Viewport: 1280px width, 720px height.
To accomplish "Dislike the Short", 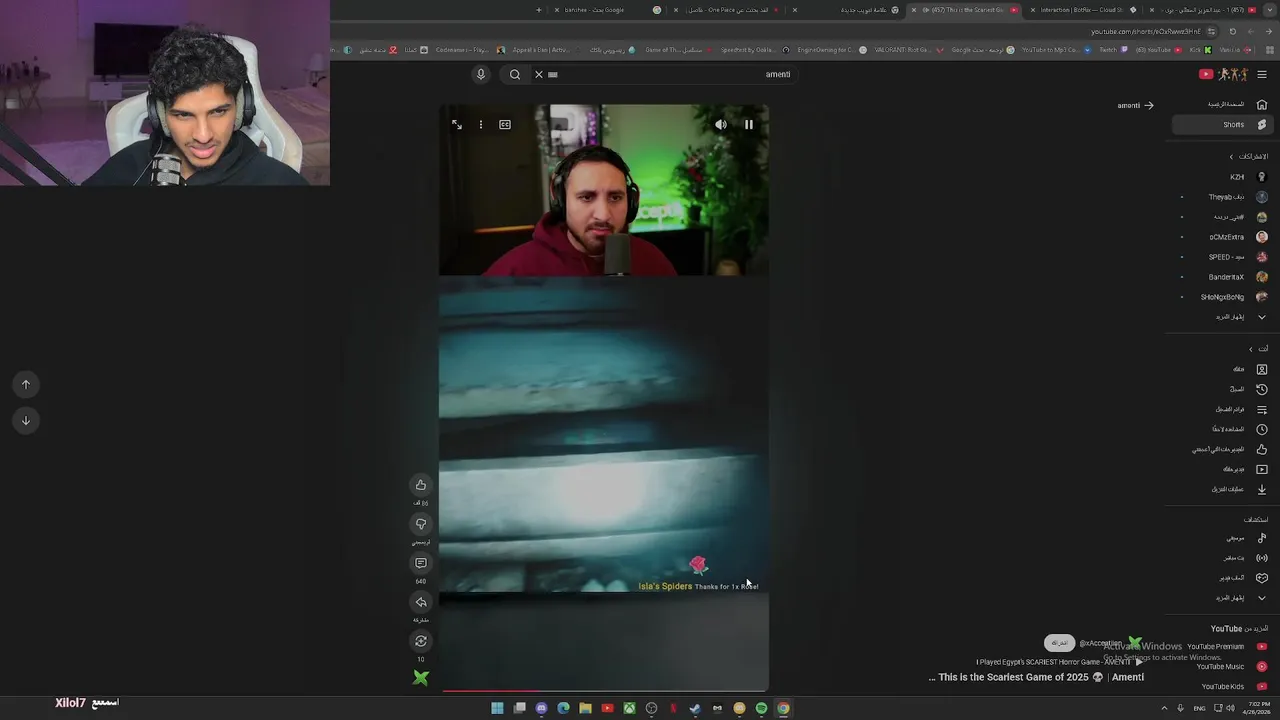I will 421,524.
